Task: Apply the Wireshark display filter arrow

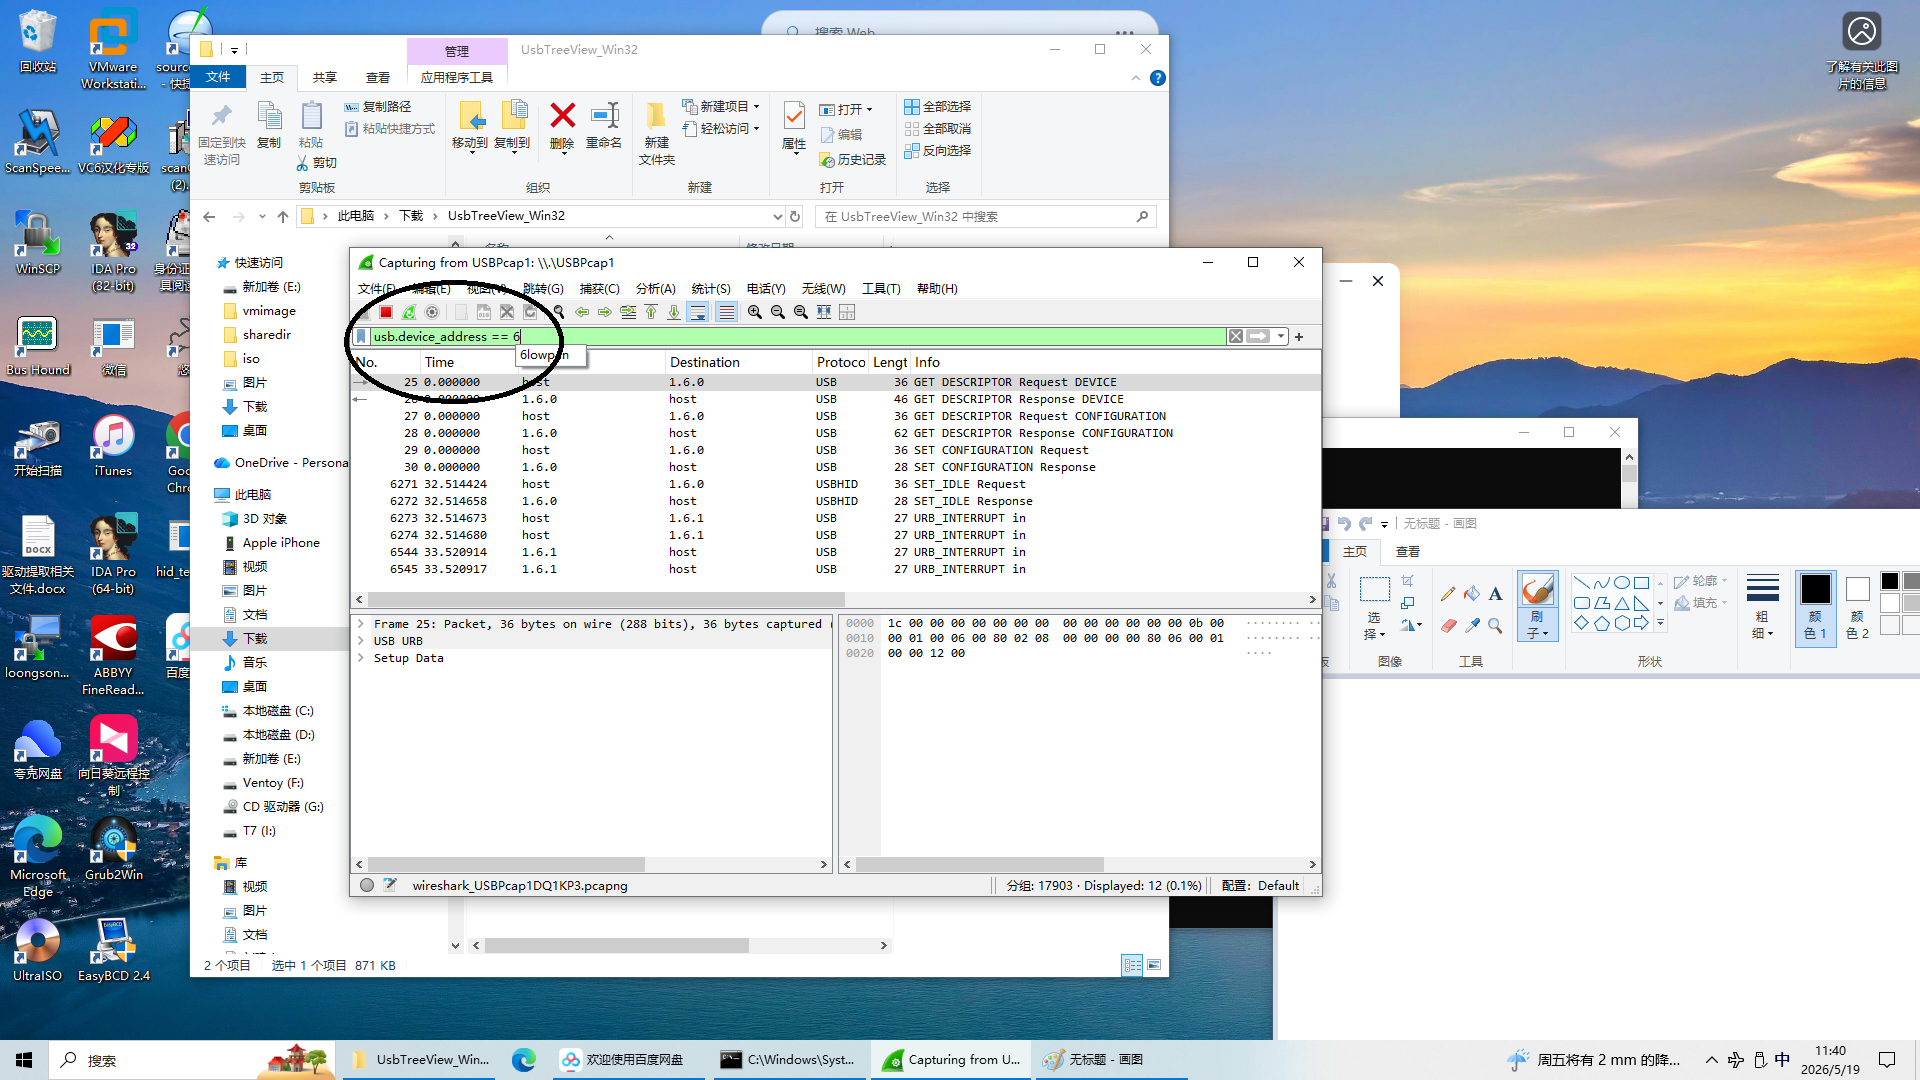Action: (1258, 336)
